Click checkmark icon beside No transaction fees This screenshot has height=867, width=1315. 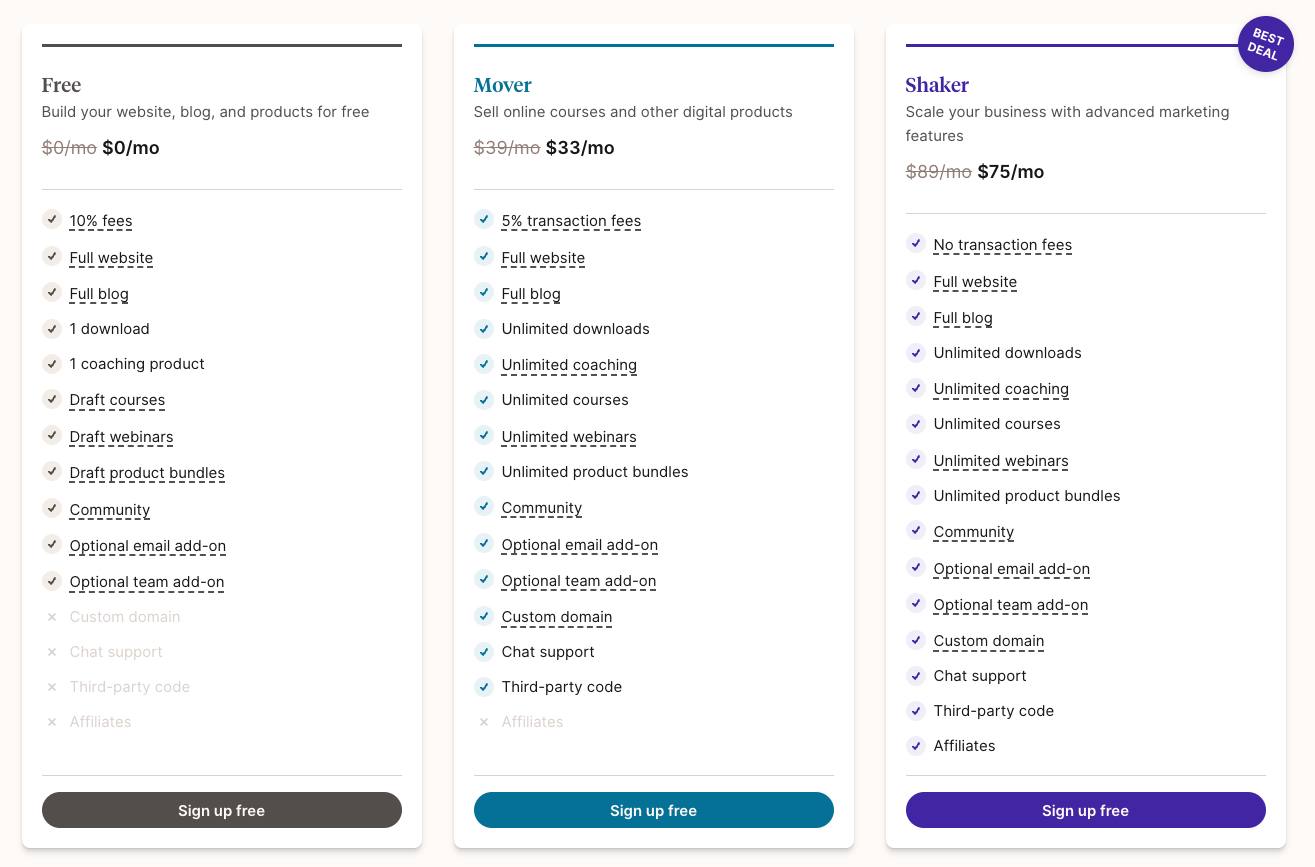[x=916, y=244]
